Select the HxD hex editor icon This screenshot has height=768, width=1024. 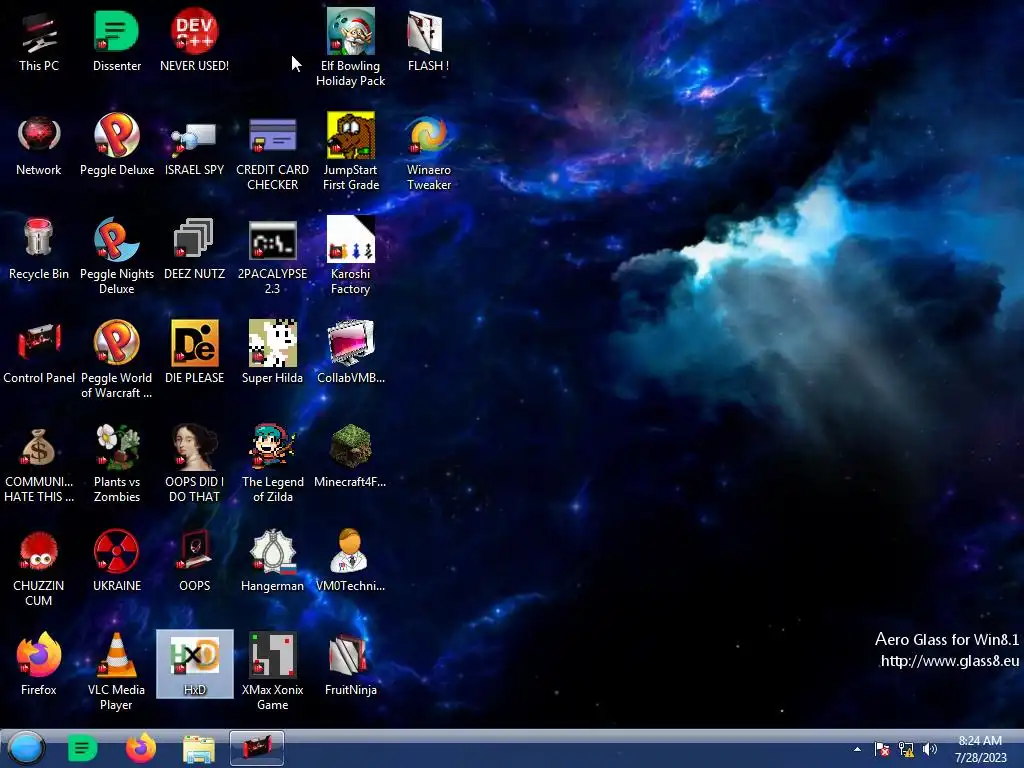[195, 664]
